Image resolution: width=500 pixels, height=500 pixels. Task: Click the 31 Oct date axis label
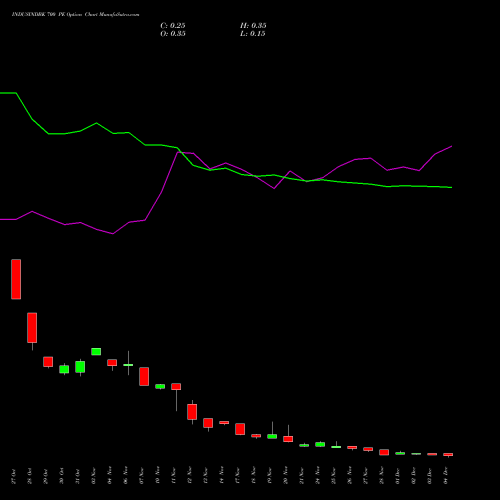coord(77,476)
